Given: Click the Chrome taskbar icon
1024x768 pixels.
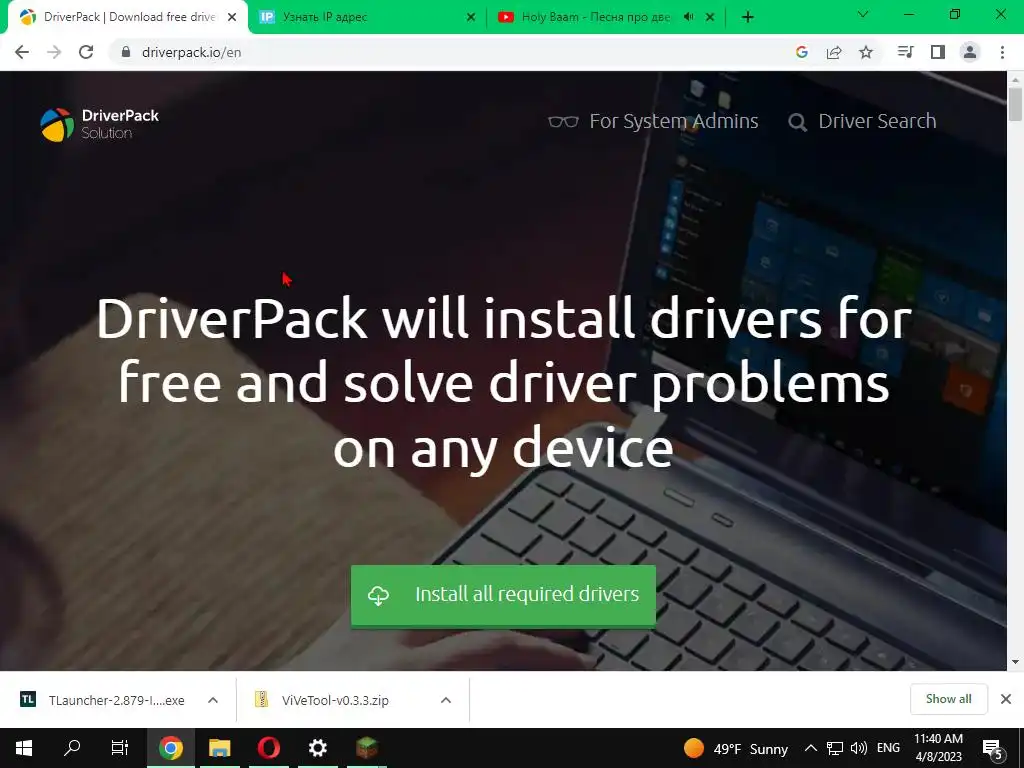Looking at the screenshot, I should point(170,748).
